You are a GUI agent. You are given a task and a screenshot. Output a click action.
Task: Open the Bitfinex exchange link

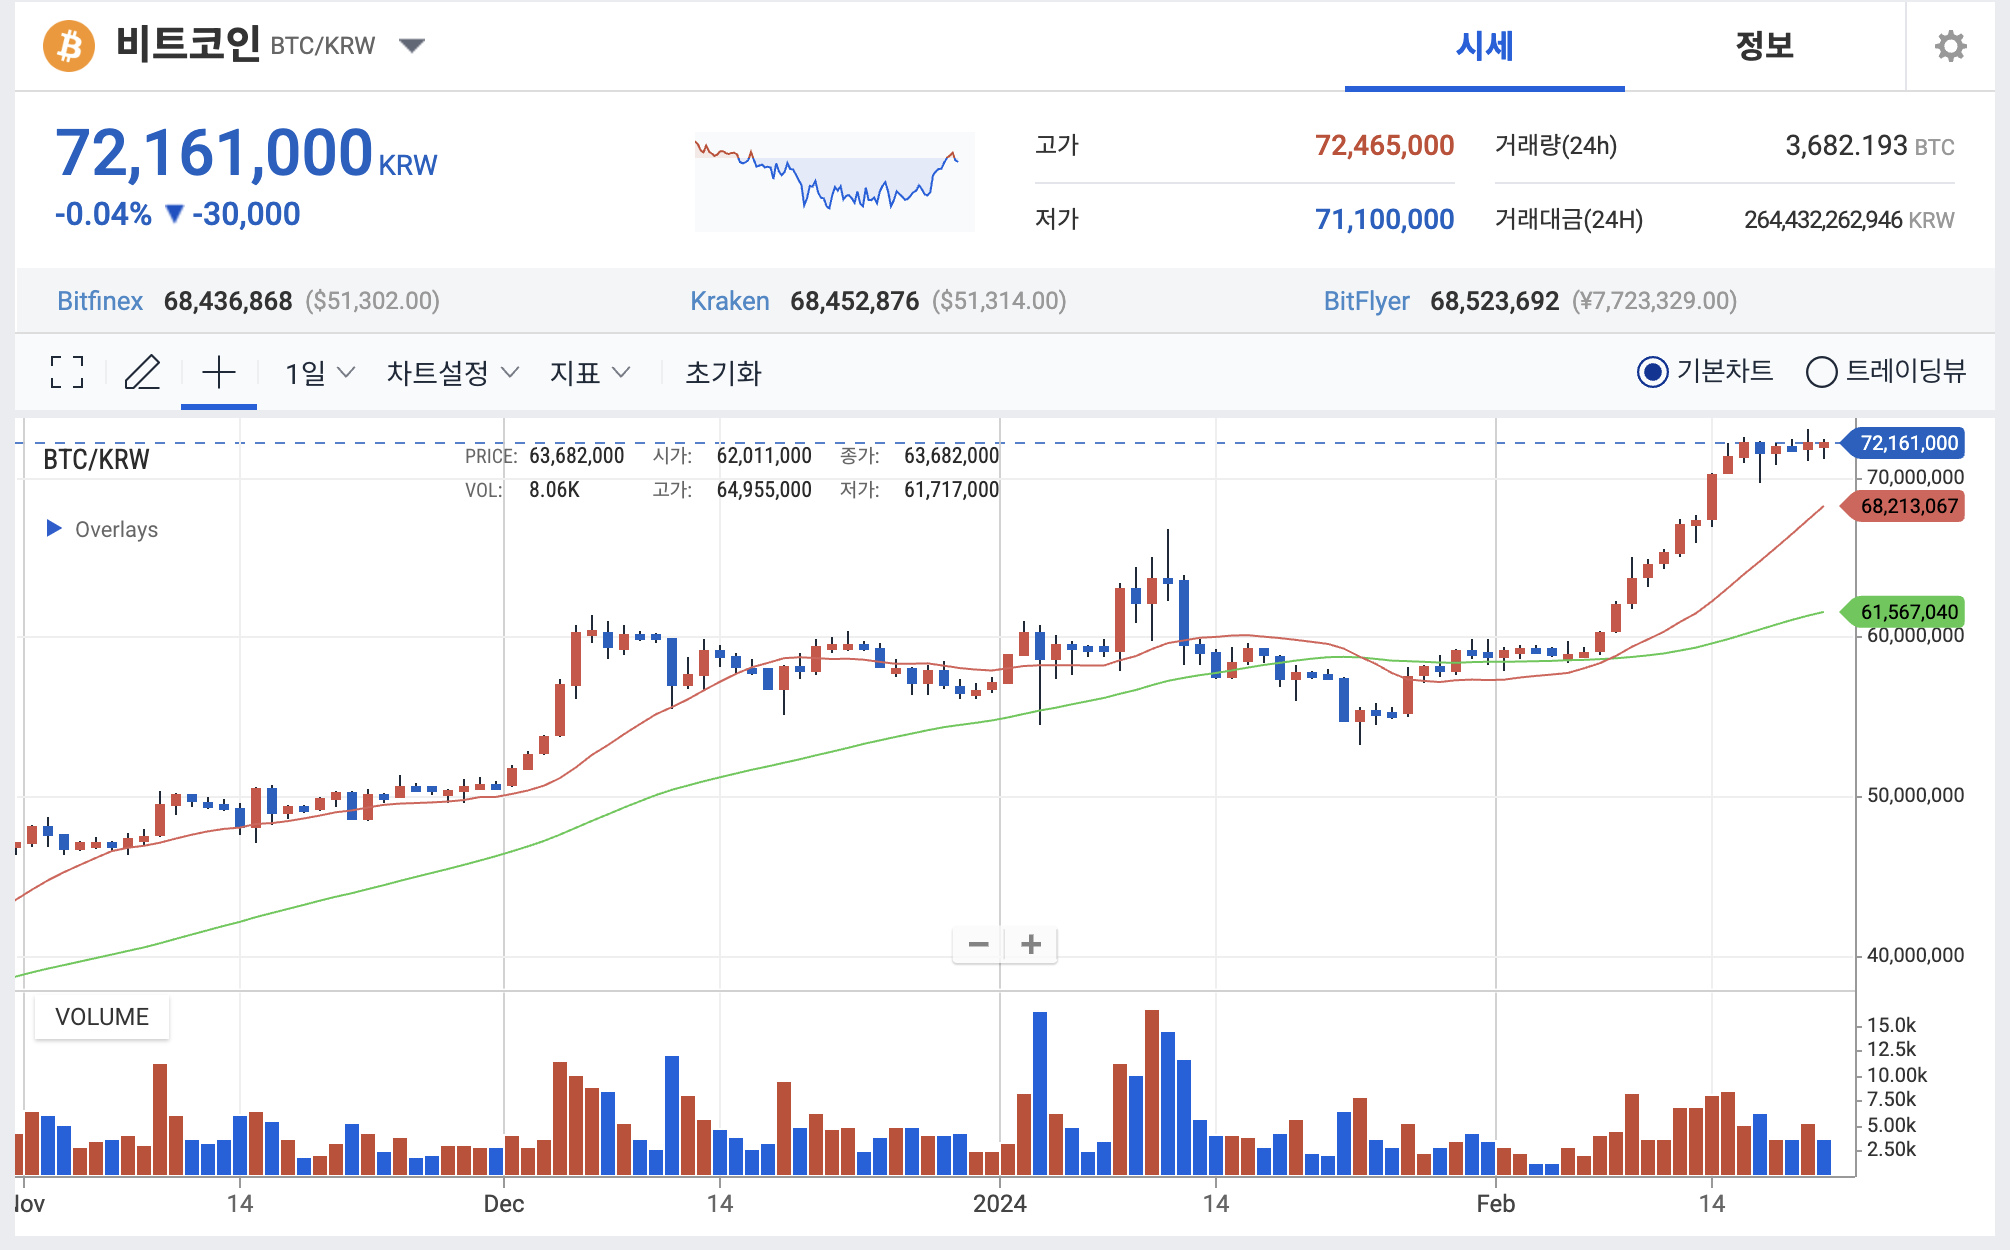(100, 301)
